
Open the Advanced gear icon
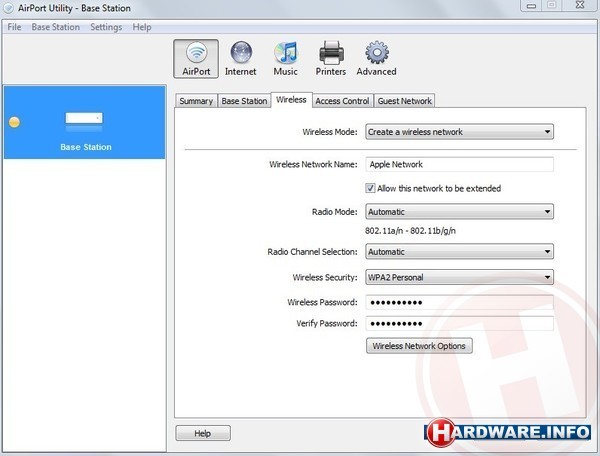(x=377, y=59)
